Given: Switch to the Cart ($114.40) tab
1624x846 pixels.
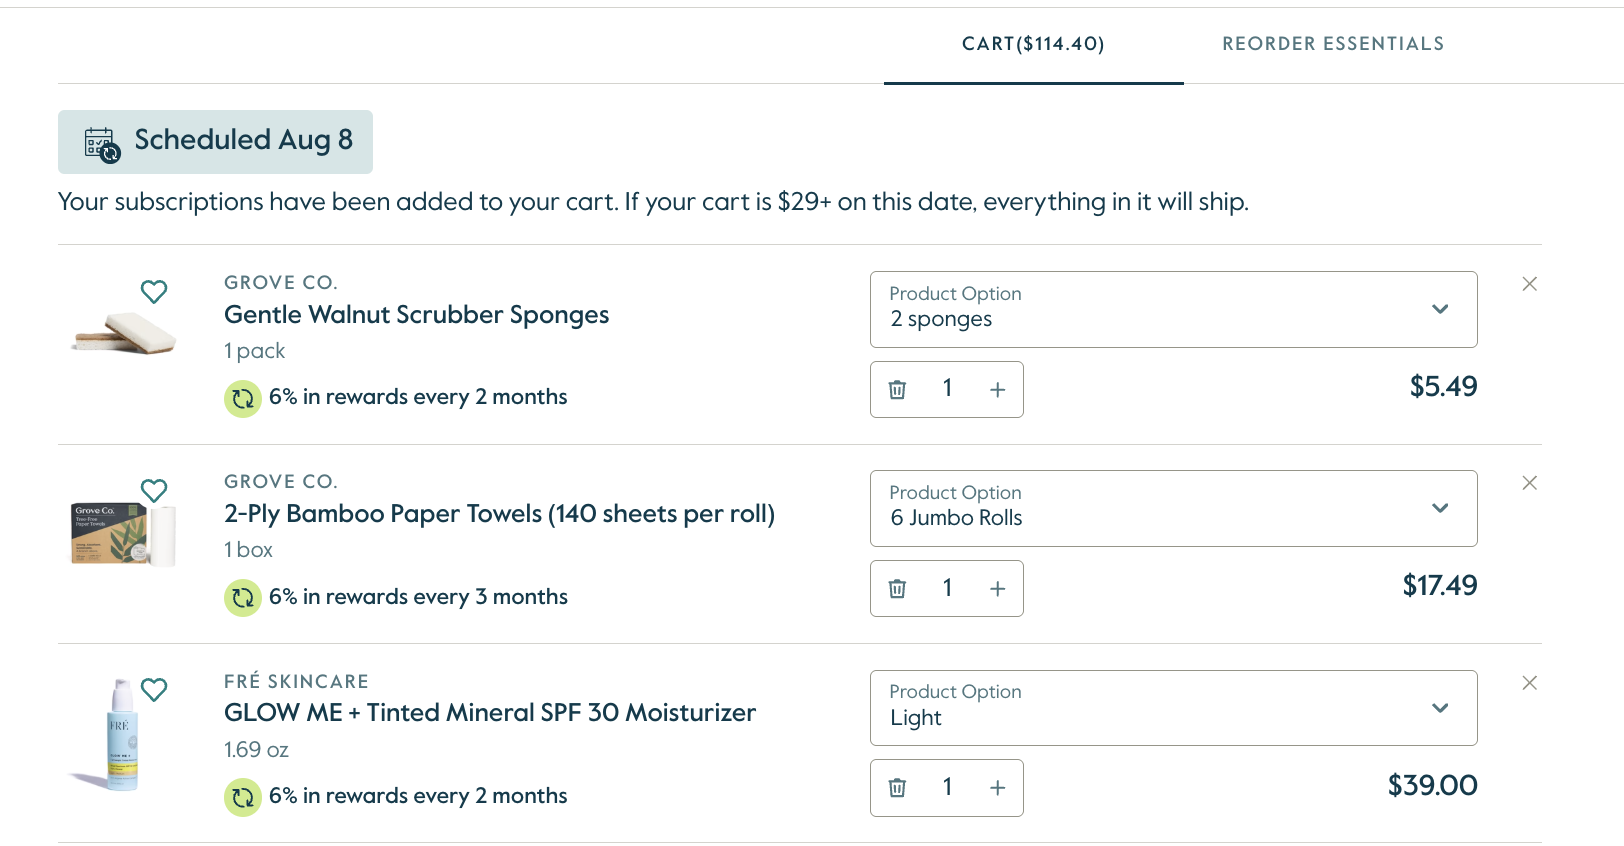Looking at the screenshot, I should 1034,44.
